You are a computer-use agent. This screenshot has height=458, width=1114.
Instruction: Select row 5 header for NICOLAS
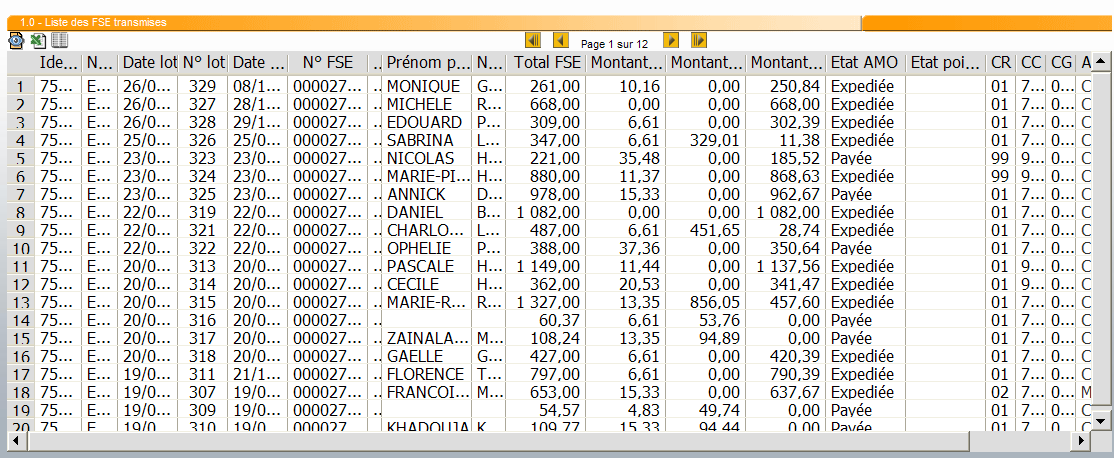pos(21,158)
